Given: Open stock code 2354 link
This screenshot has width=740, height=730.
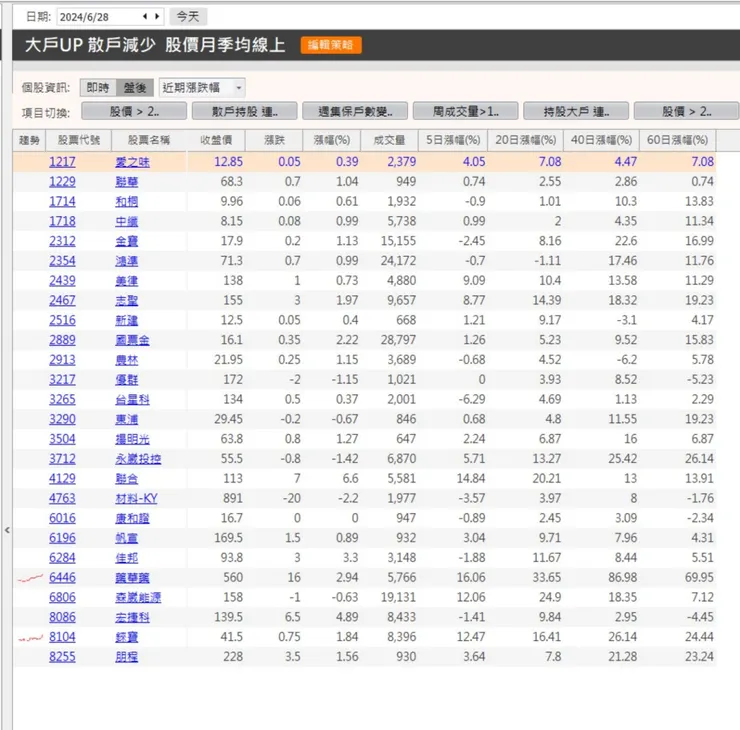Looking at the screenshot, I should 62,261.
